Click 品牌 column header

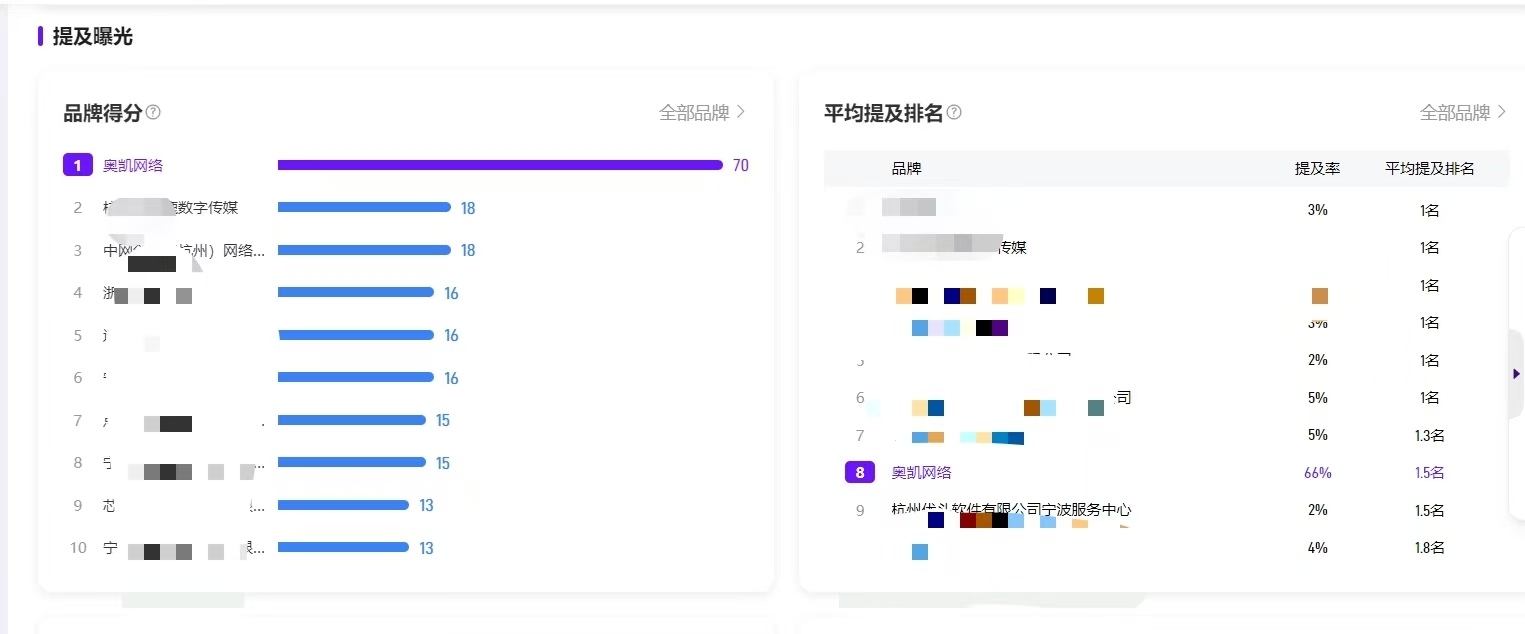tap(907, 168)
